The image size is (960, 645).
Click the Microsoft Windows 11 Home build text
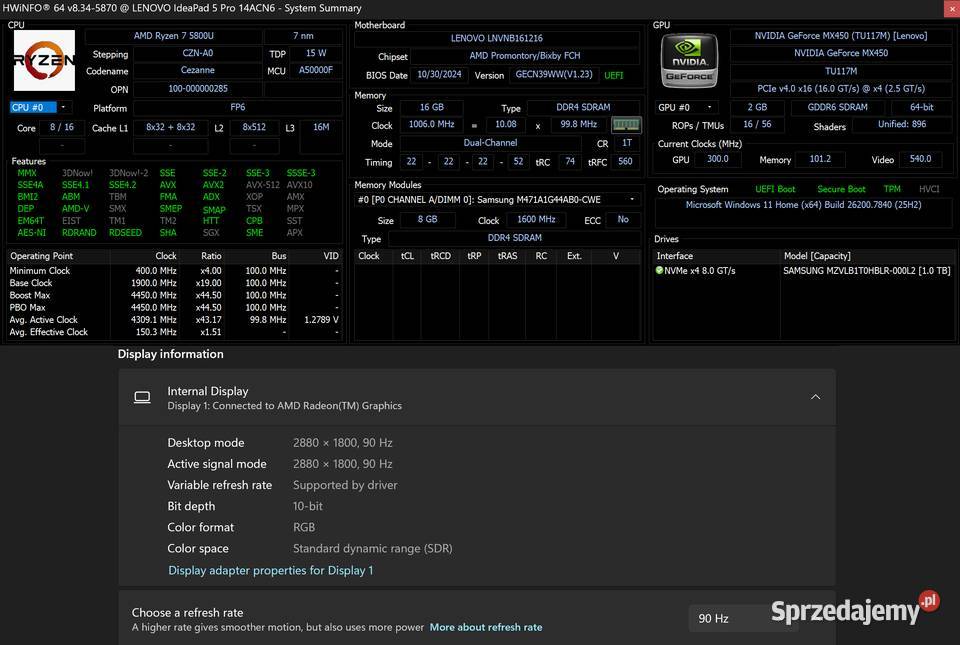[x=803, y=205]
